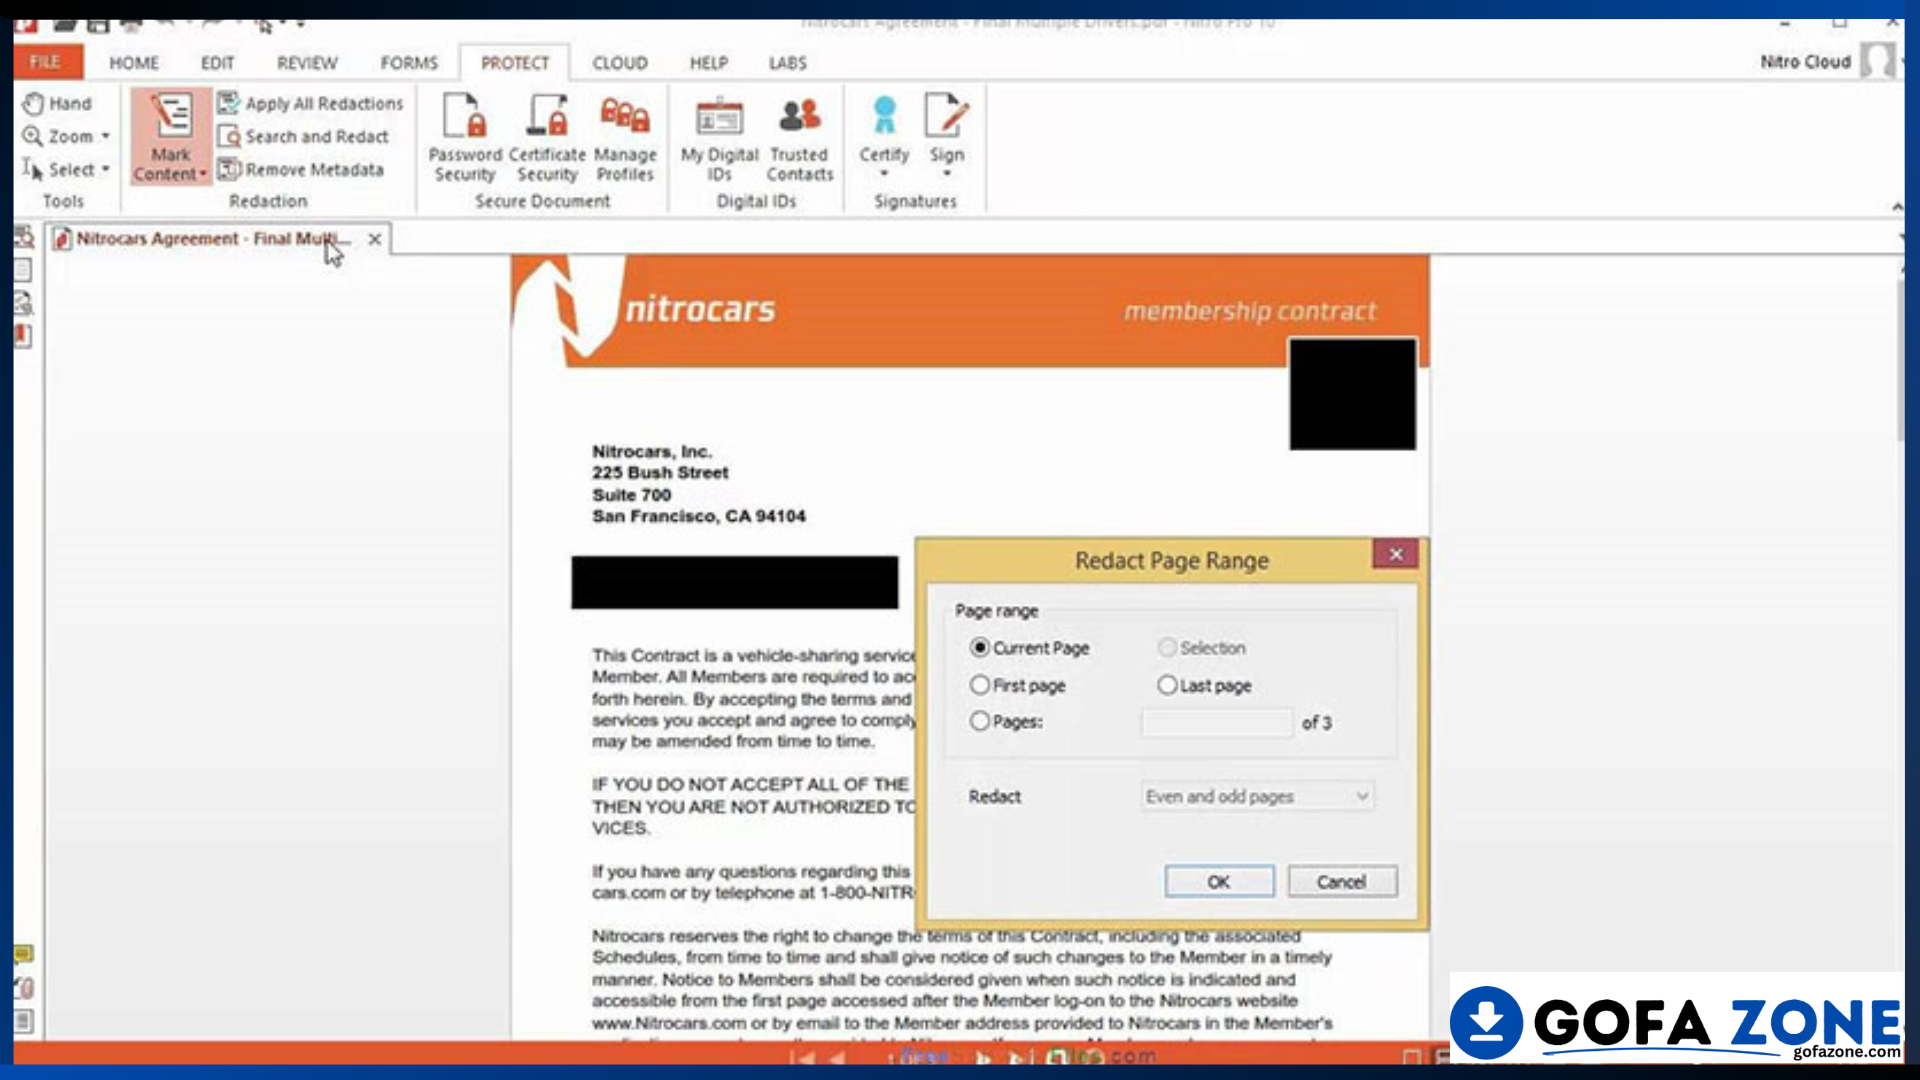
Task: Select the First page radio button
Action: click(x=980, y=685)
